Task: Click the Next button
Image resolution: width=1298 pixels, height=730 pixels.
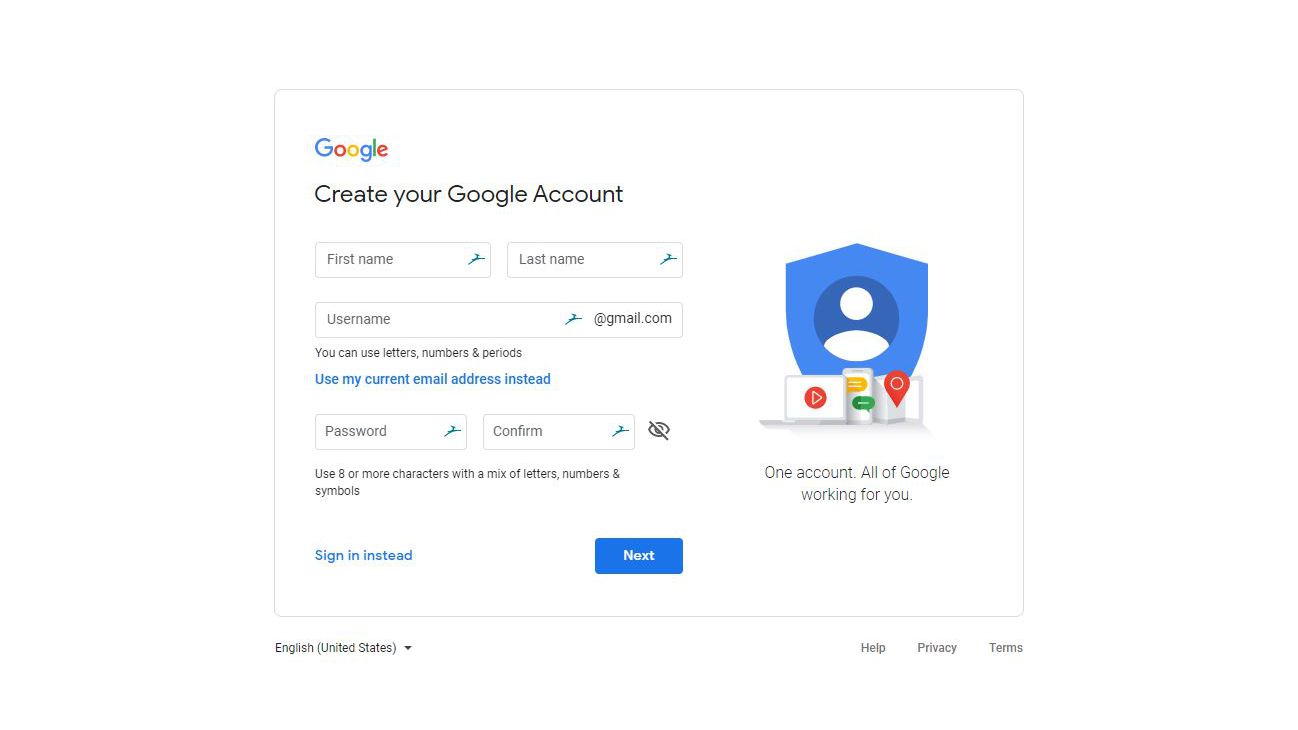Action: pyautogui.click(x=638, y=555)
